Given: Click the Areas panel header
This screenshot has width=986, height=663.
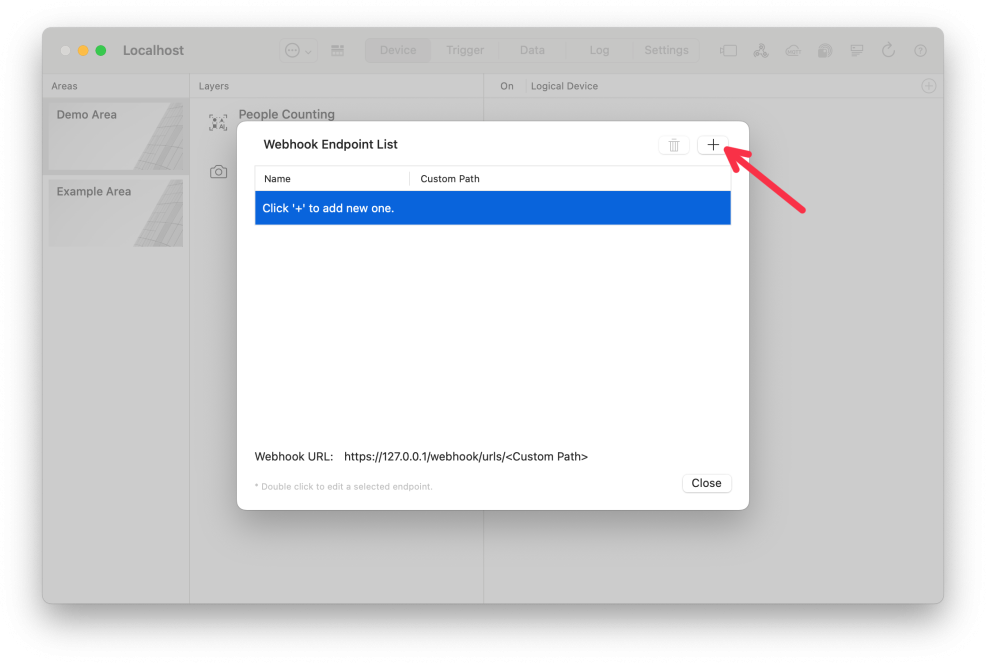Looking at the screenshot, I should [64, 86].
